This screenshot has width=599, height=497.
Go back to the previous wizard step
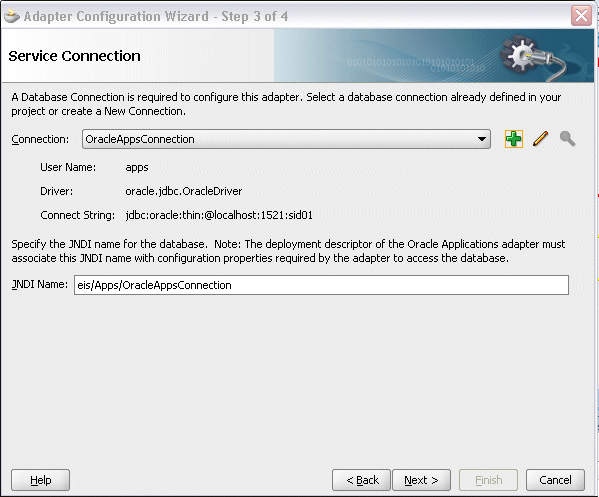(361, 480)
